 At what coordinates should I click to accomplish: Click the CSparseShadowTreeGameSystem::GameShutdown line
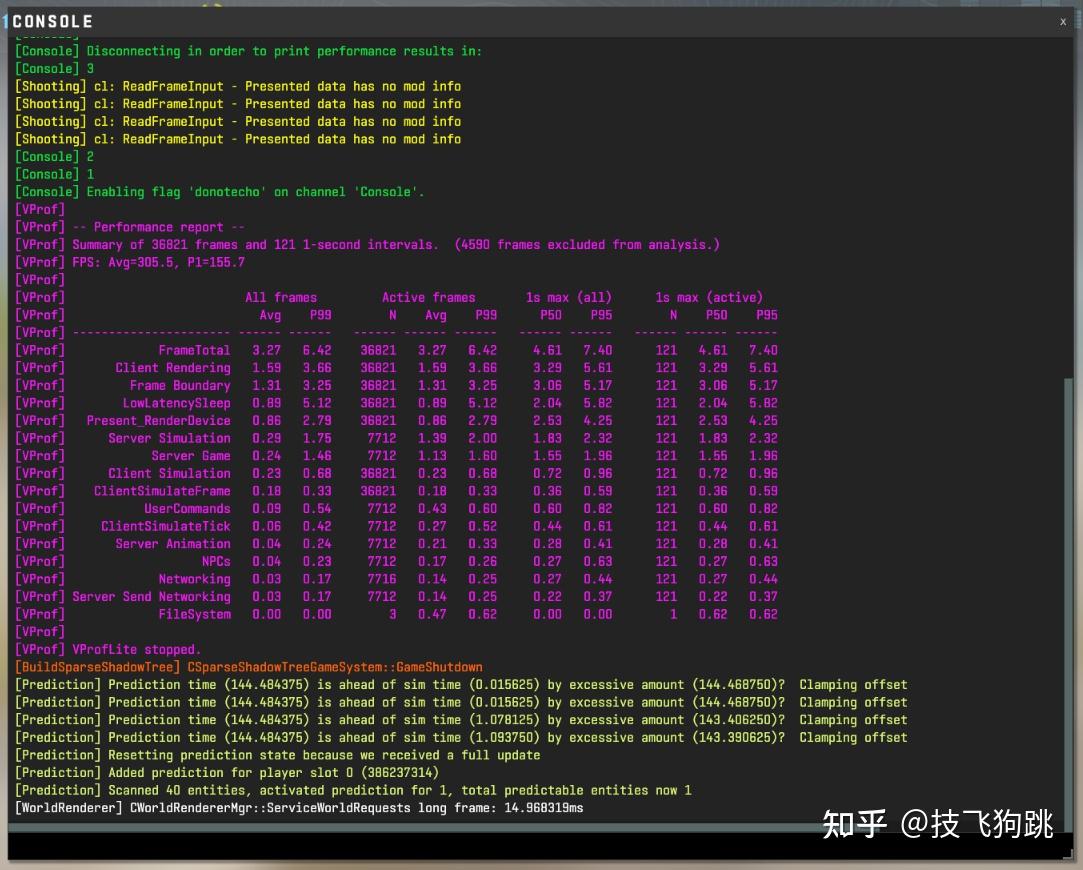coord(249,667)
